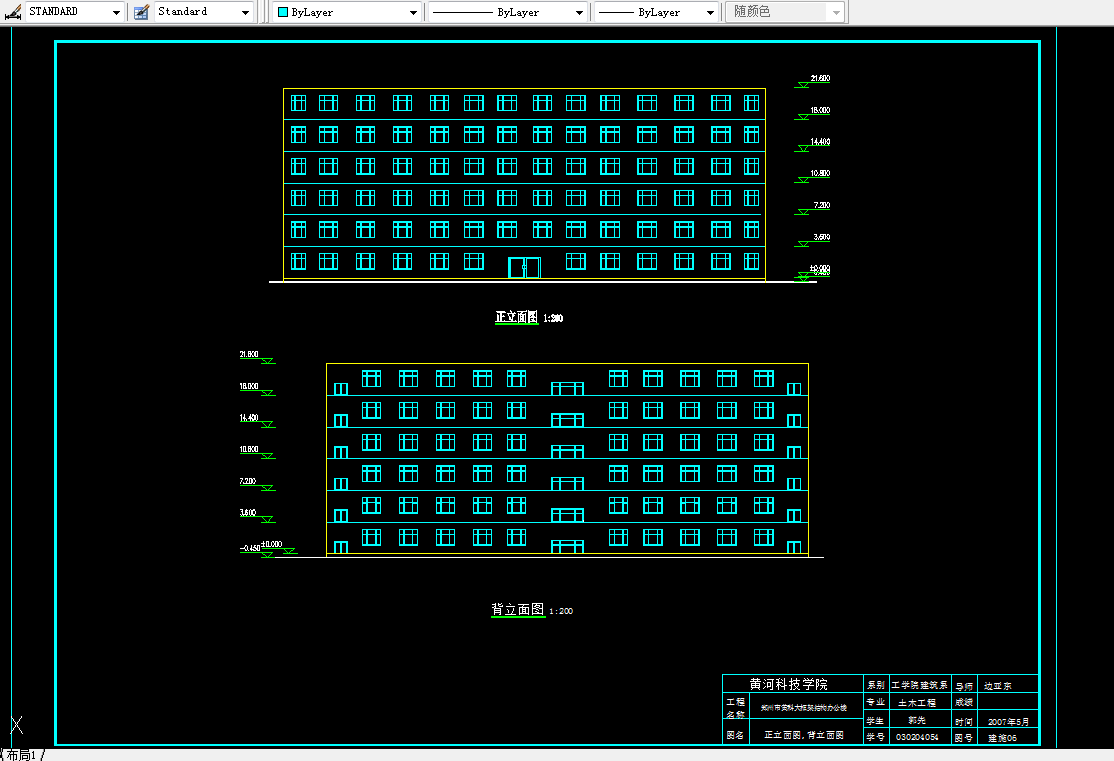Select the 成绩 label in title block
Screen dimensions: 1114x761
964,702
